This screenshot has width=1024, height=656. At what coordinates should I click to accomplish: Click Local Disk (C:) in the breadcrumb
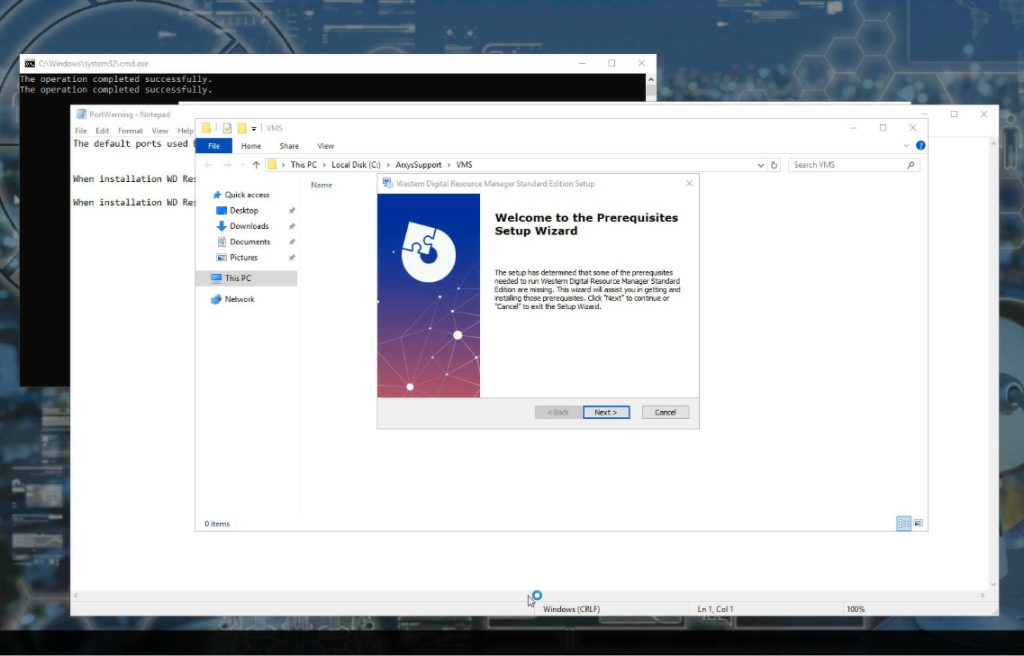[x=356, y=165]
